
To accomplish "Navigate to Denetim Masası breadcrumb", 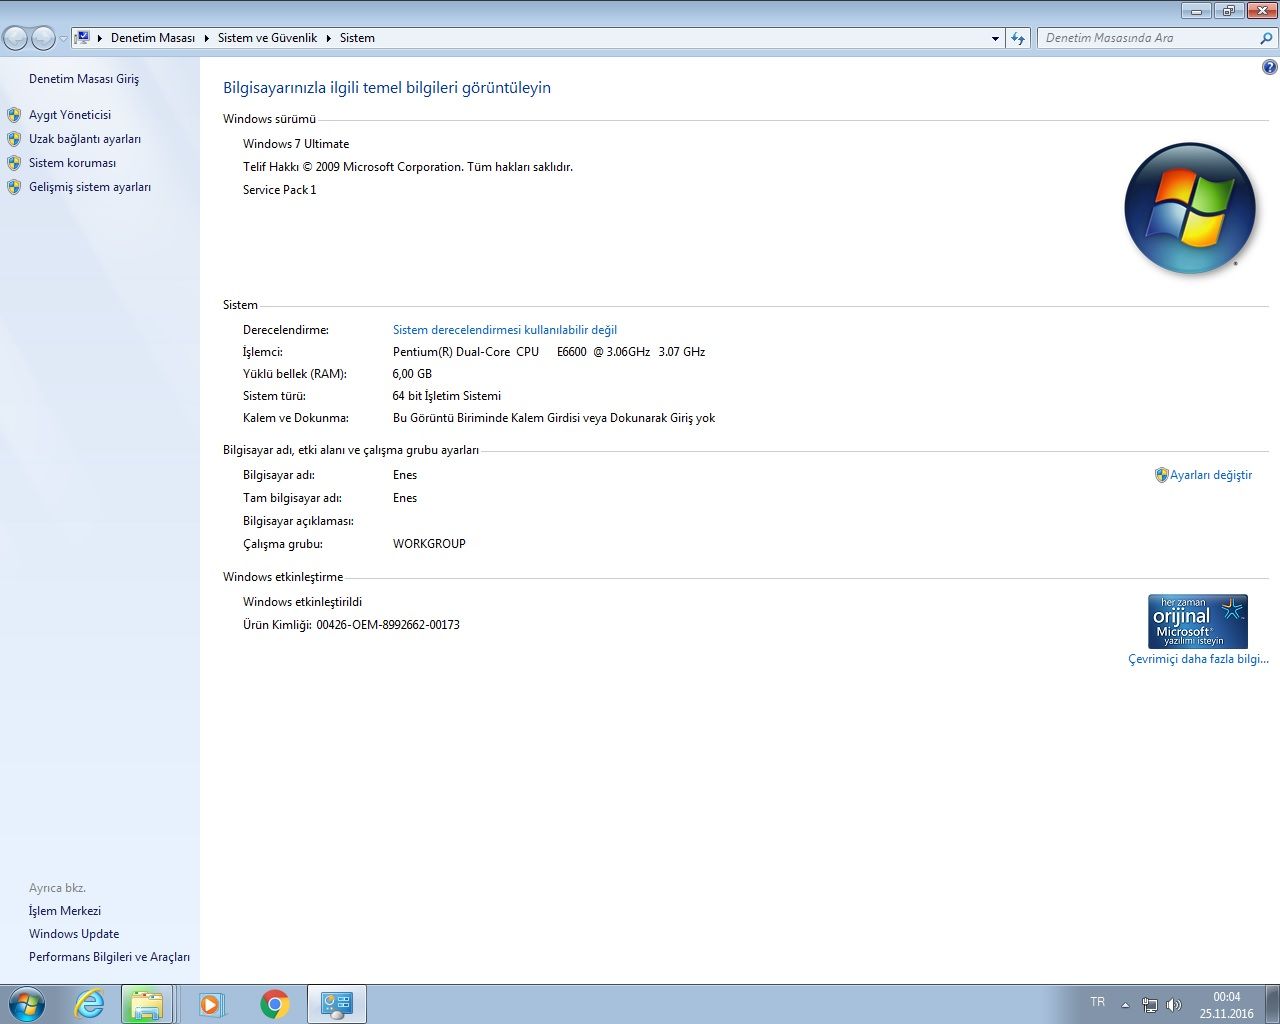I will click(x=153, y=38).
